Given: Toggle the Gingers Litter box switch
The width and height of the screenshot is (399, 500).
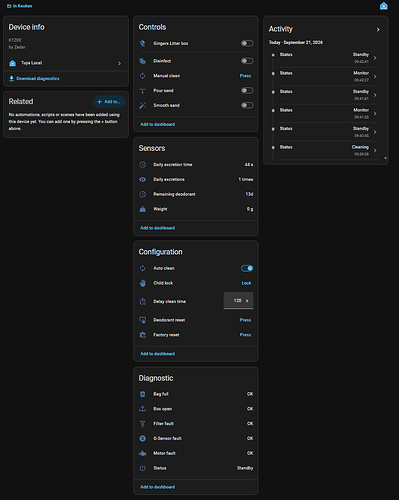Looking at the screenshot, I should [247, 43].
